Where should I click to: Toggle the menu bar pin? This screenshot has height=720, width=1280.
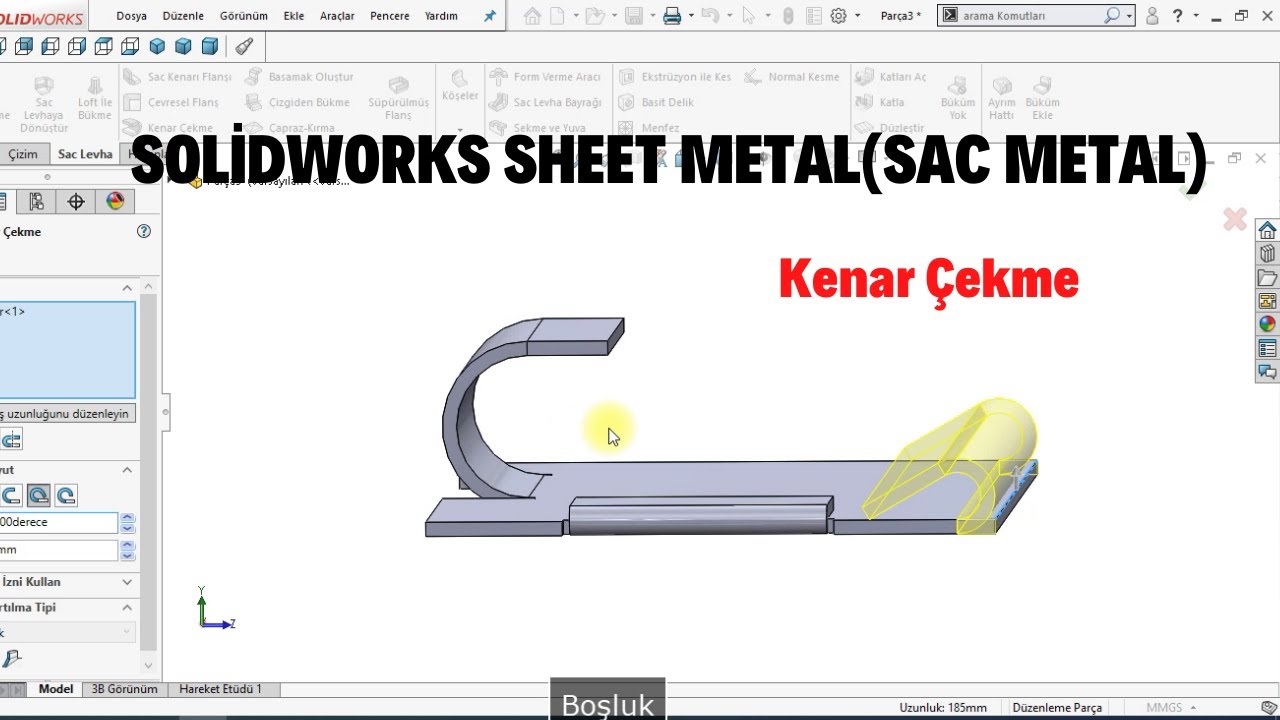point(489,16)
